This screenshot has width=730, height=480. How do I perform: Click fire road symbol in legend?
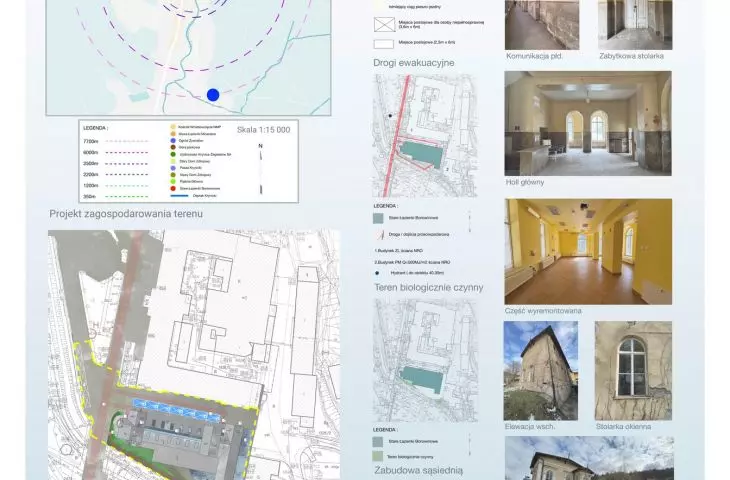(x=379, y=235)
